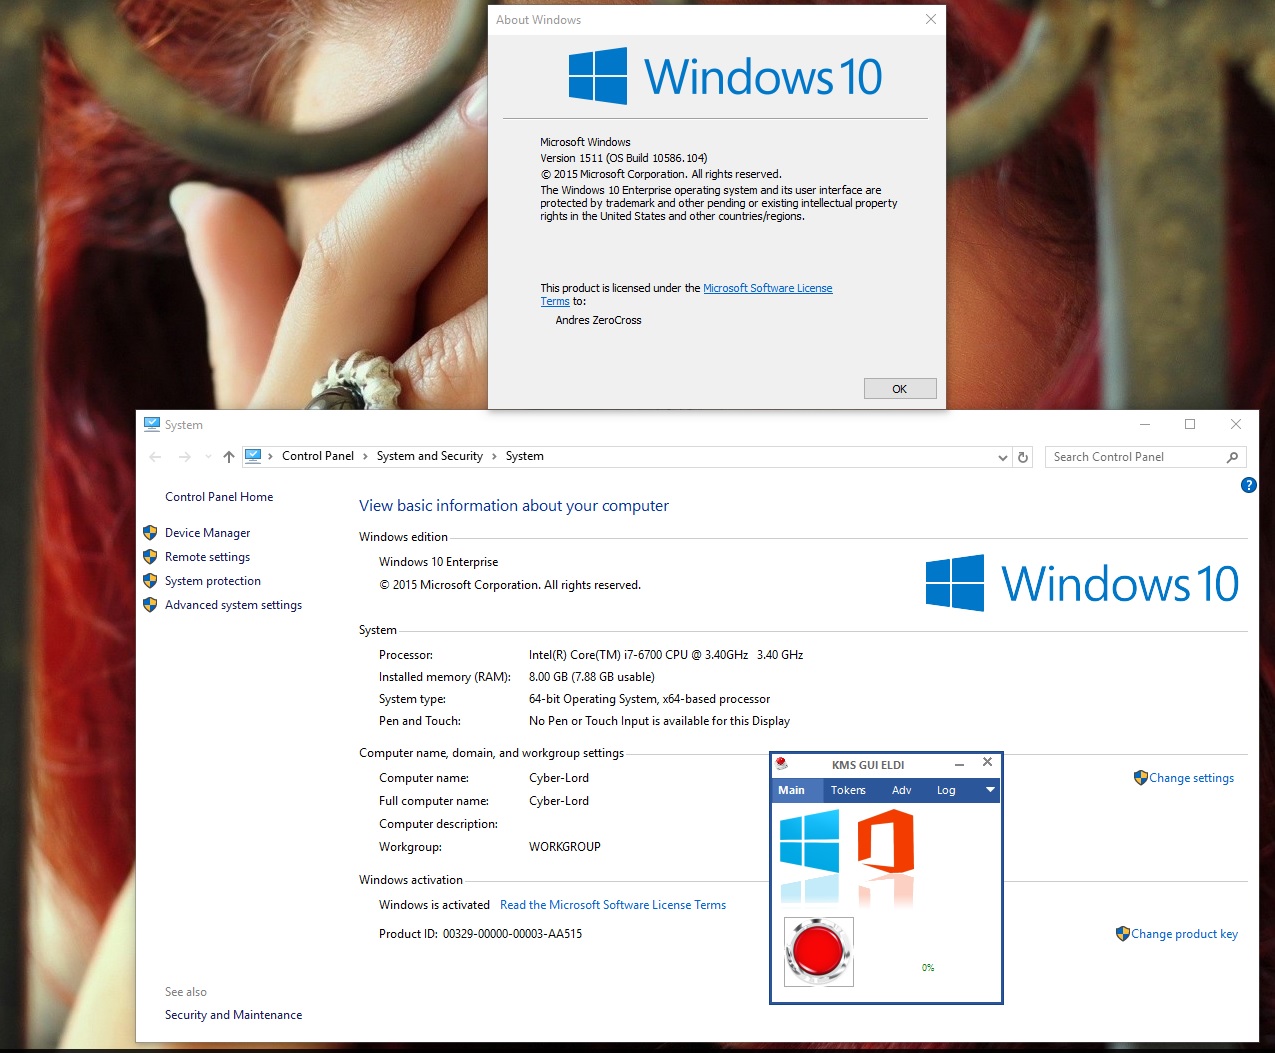1275x1053 pixels.
Task: Expand chevron after Control Panel breadcrumb
Action: pyautogui.click(x=365, y=456)
